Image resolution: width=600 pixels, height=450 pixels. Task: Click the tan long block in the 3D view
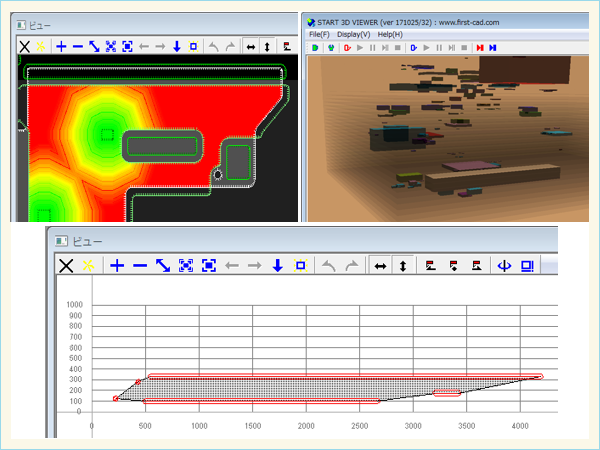coord(490,176)
